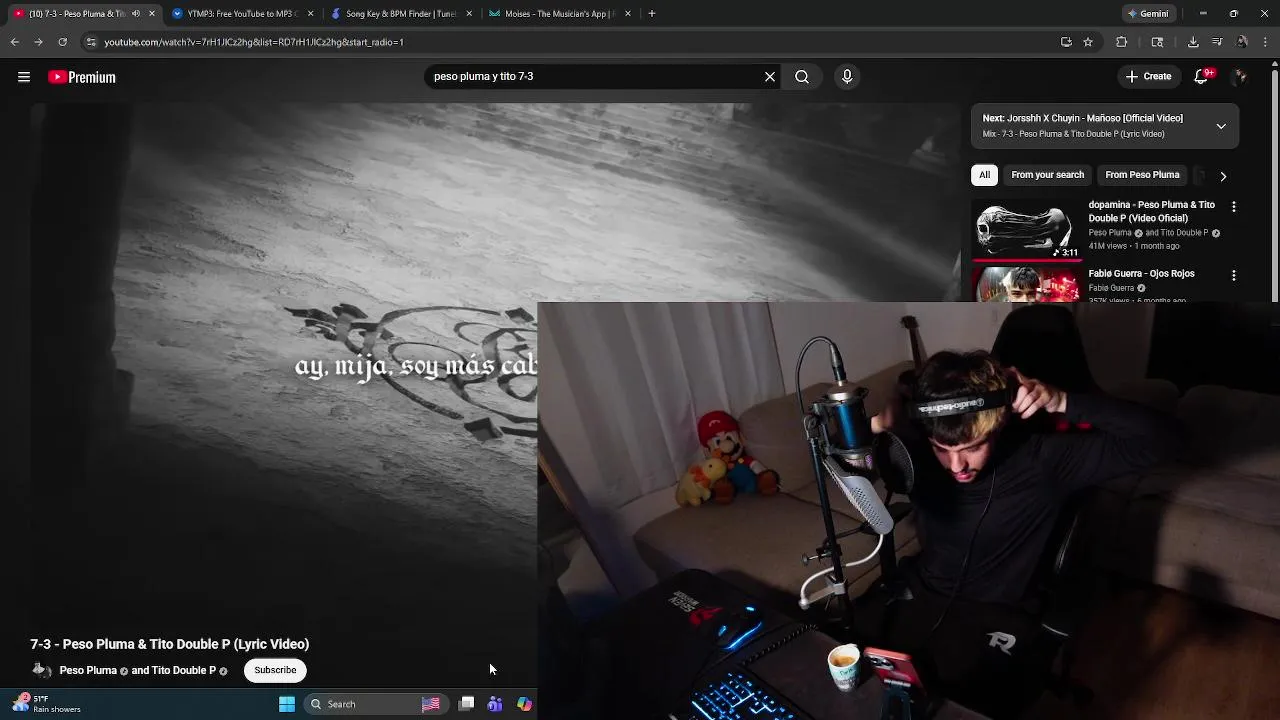Close the YTMP3 browser tab
This screenshot has height=720, width=1280.
[x=310, y=14]
